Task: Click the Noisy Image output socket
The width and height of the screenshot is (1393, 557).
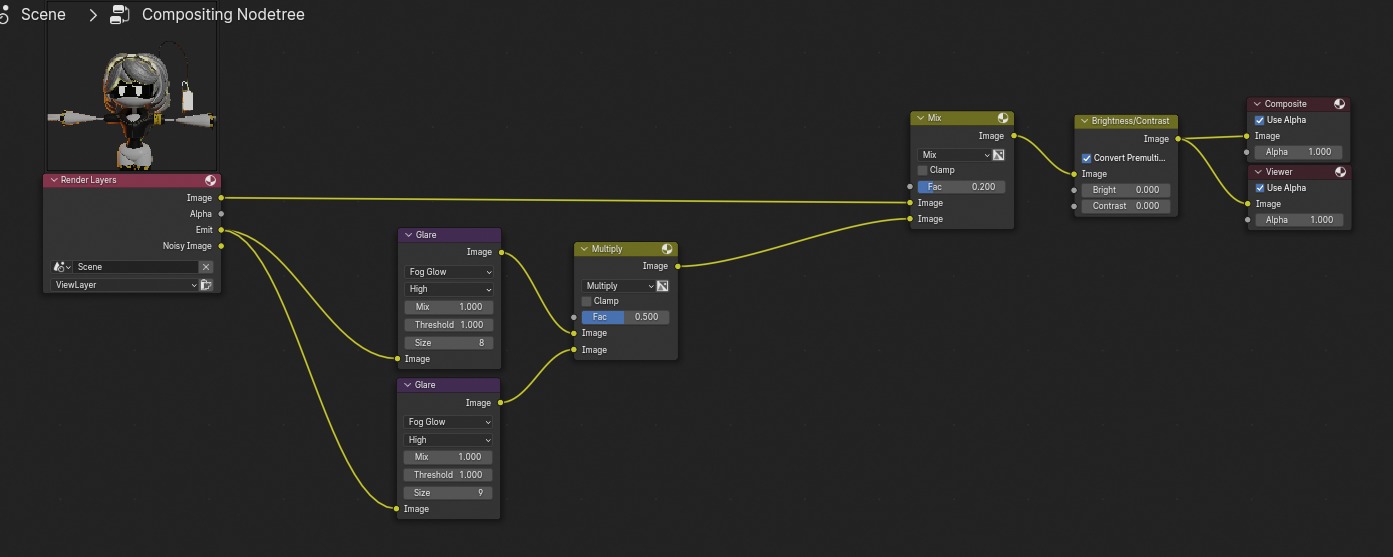Action: (221, 246)
